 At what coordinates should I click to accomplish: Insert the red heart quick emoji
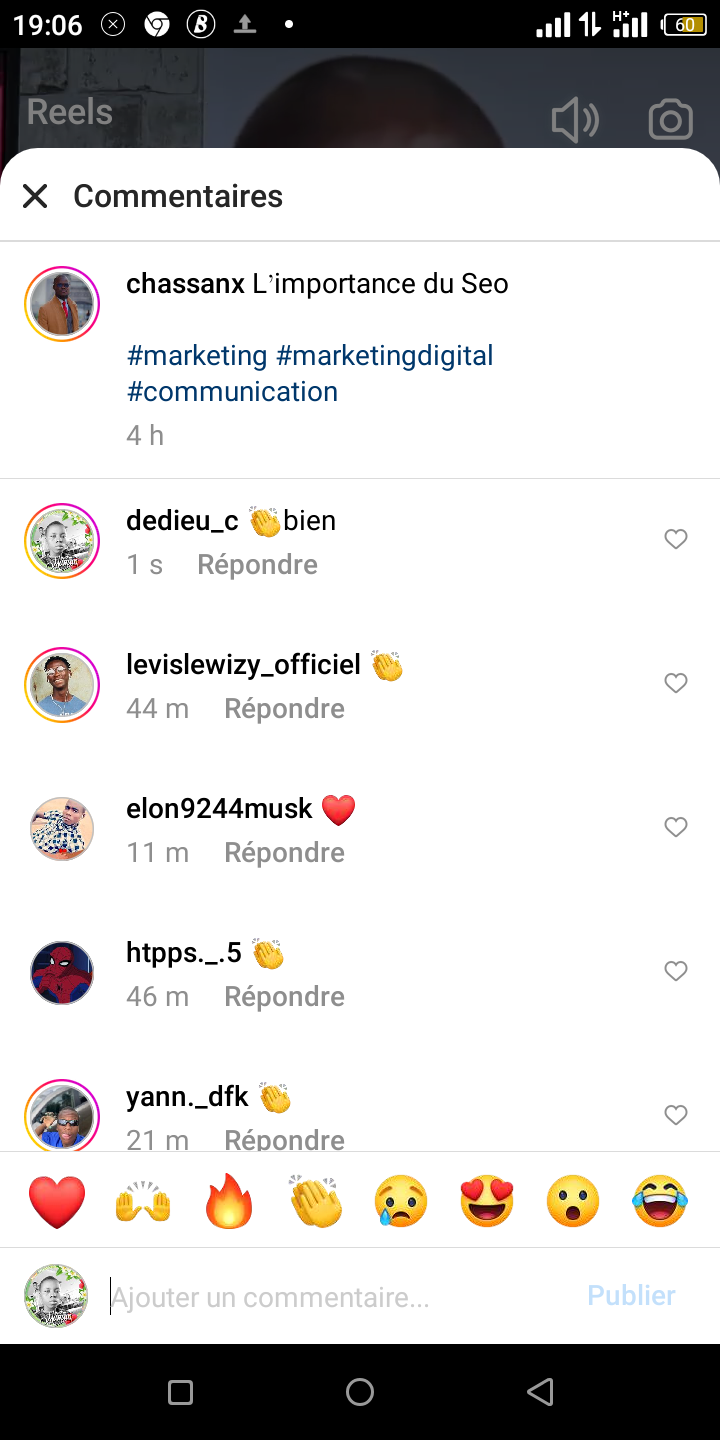click(x=57, y=1201)
